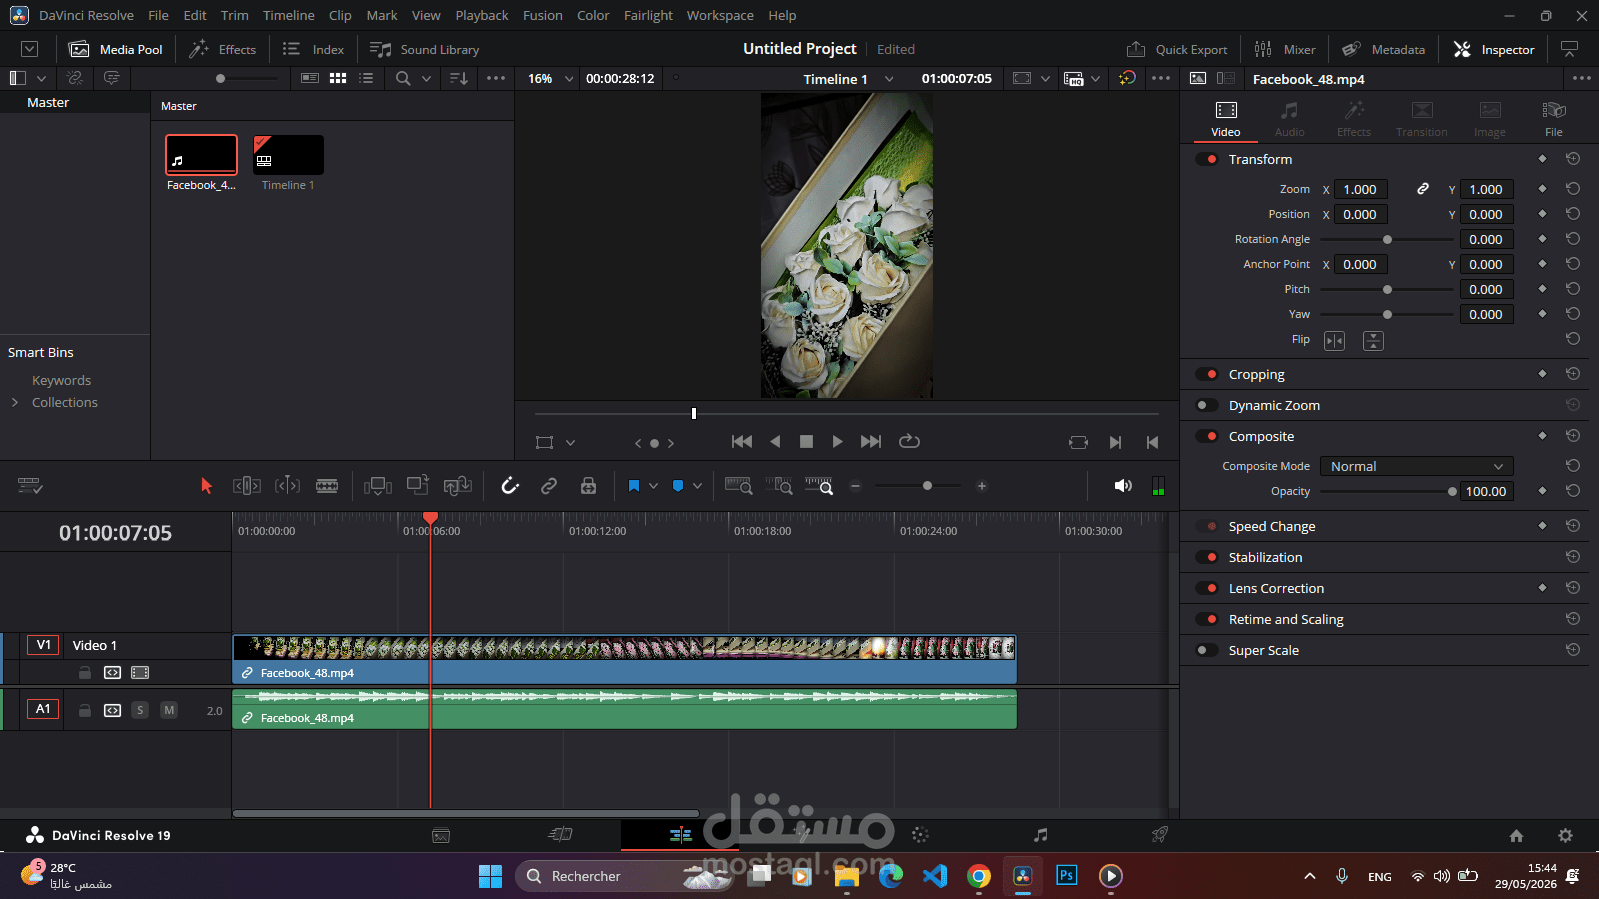This screenshot has width=1599, height=899.
Task: Disable the Transform section toggle
Action: point(1208,159)
